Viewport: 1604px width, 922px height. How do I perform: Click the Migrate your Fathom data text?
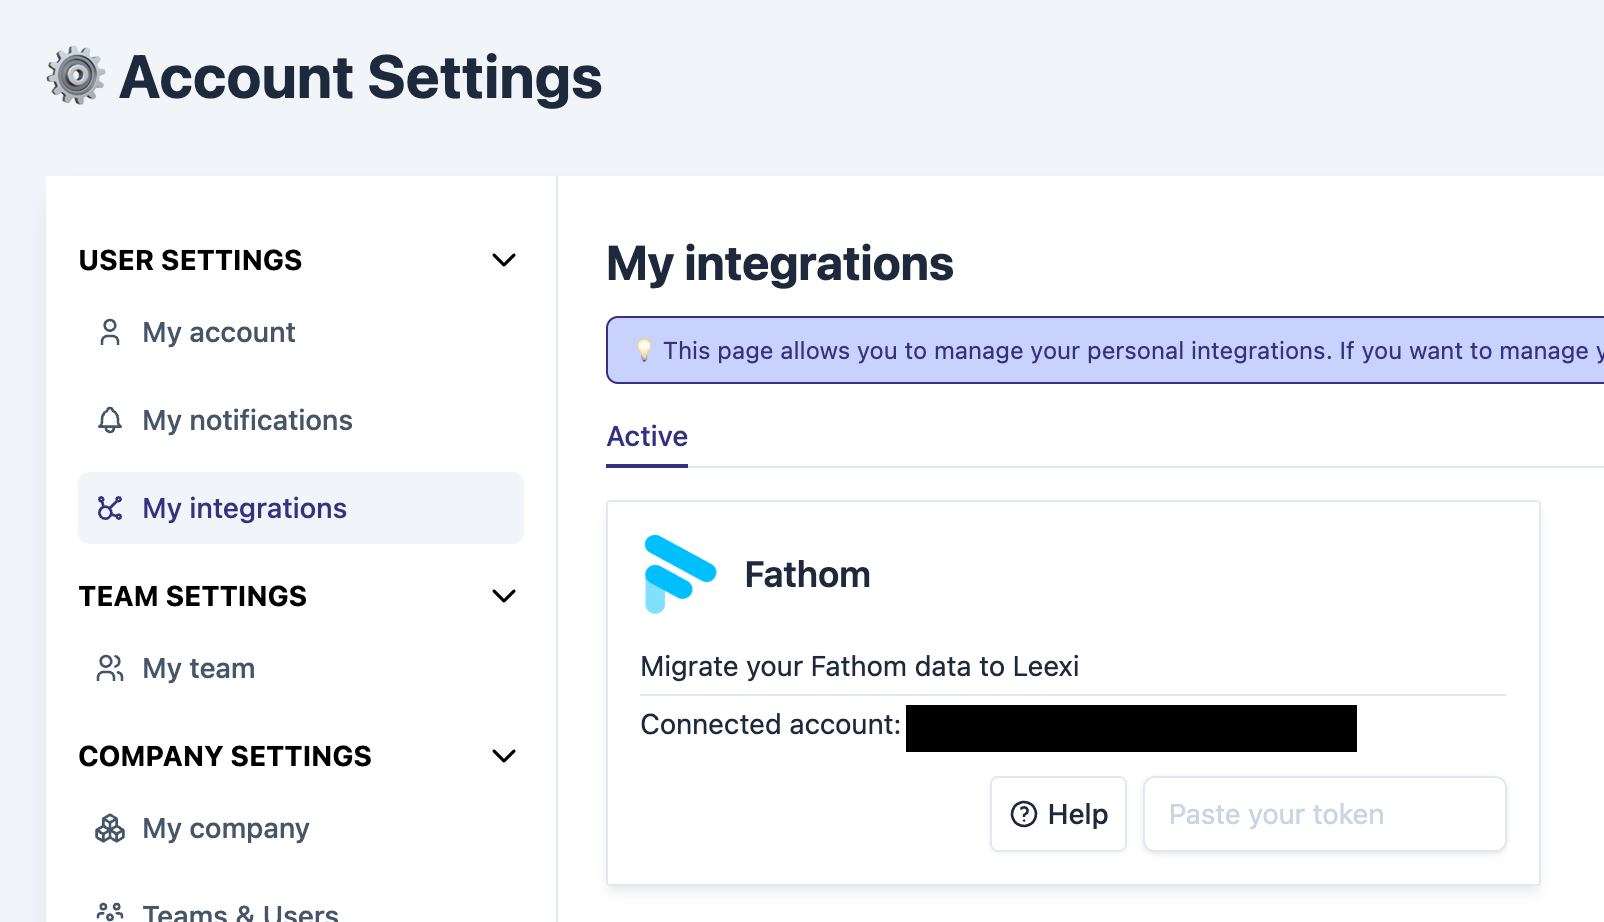(x=859, y=666)
